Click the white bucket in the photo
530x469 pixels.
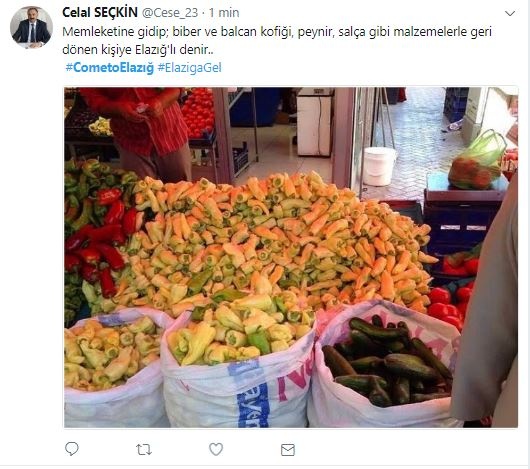pyautogui.click(x=379, y=166)
